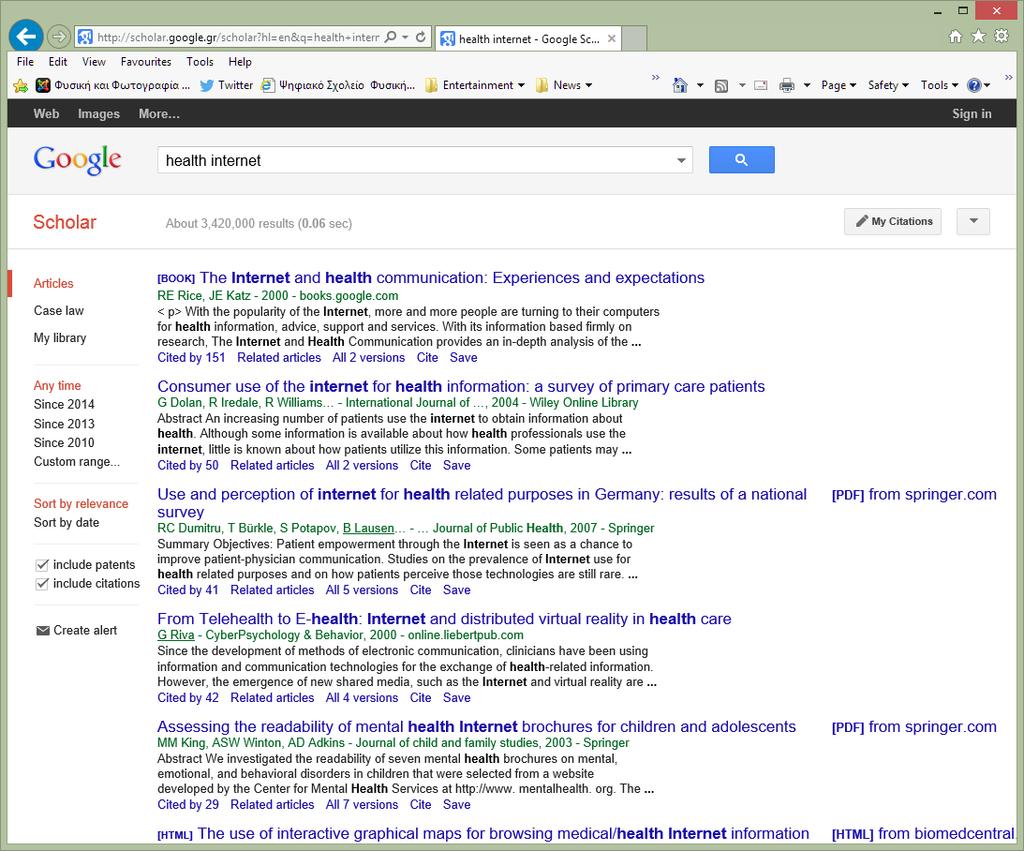Image resolution: width=1024 pixels, height=851 pixels.
Task: Open the Ψηφιακό Σχολείο bookmark
Action: 338,86
